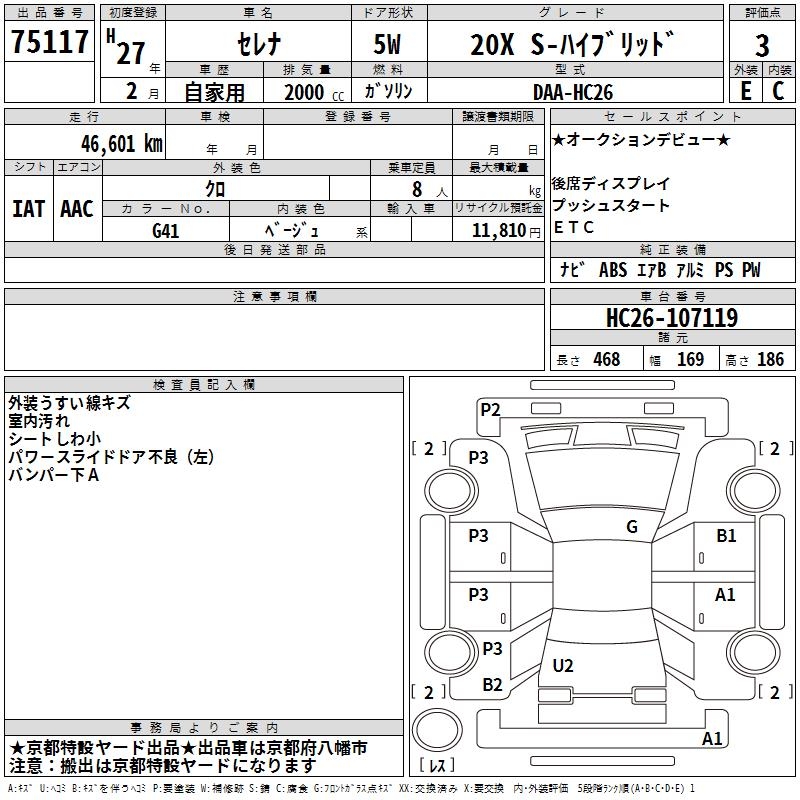Select the vehicle history value 自家用
Image resolution: width=800 pixels, height=800 pixels.
[x=214, y=92]
